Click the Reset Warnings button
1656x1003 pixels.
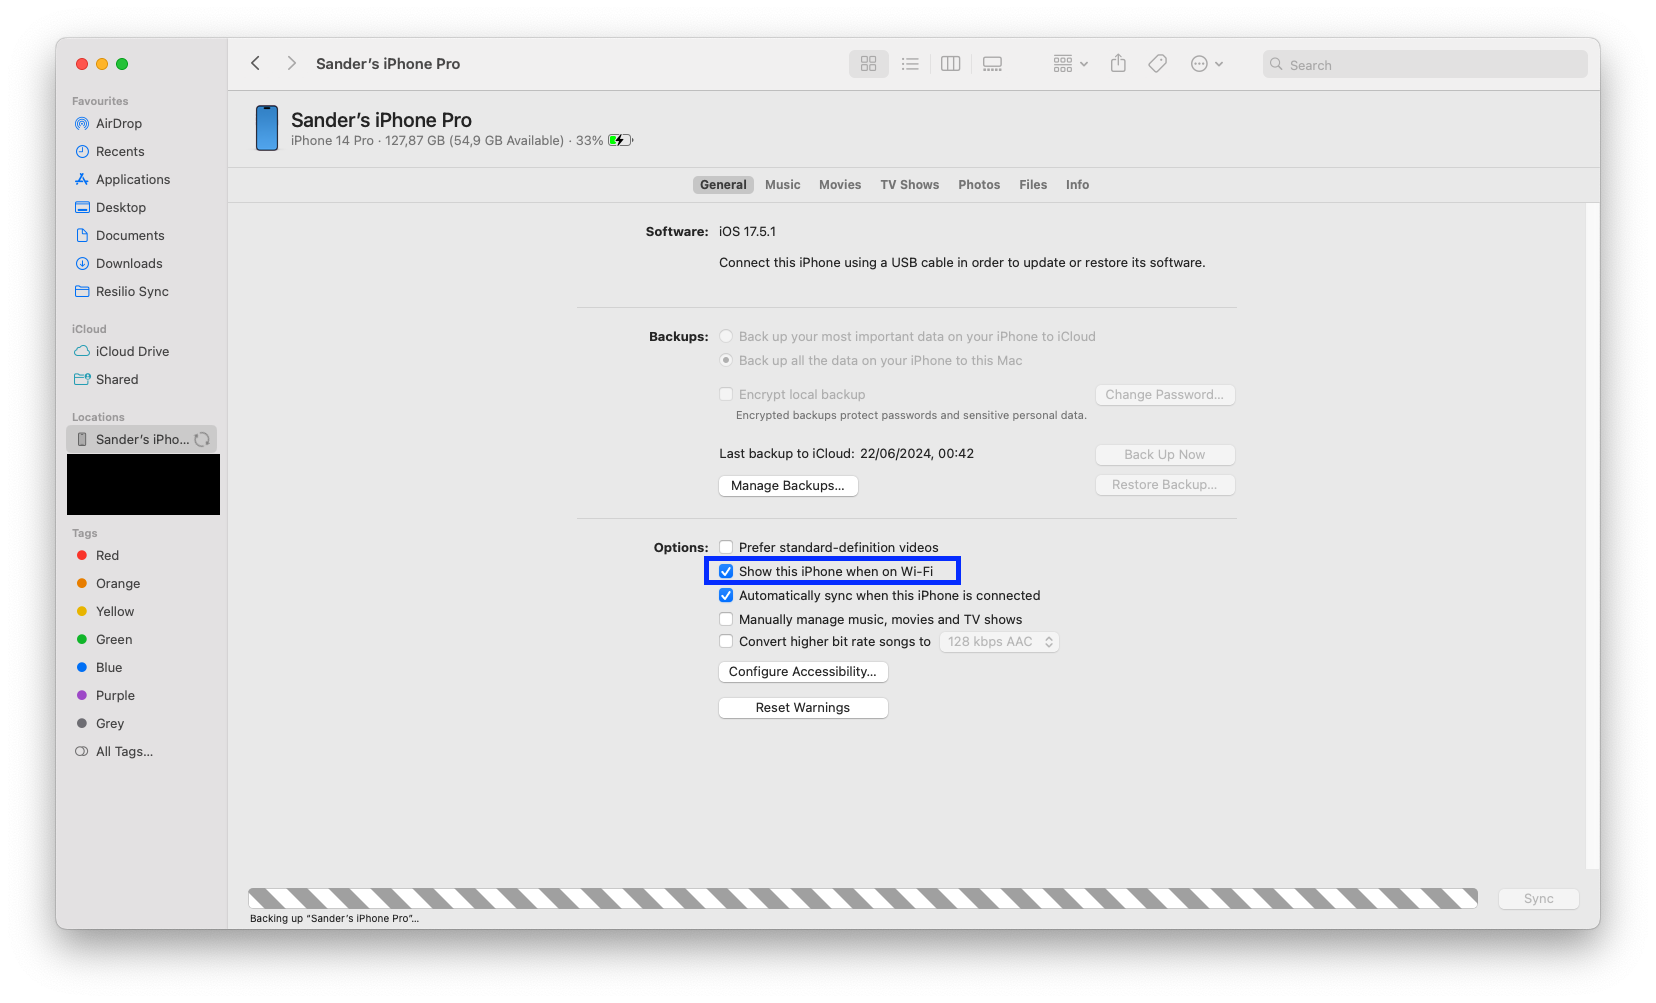point(803,708)
